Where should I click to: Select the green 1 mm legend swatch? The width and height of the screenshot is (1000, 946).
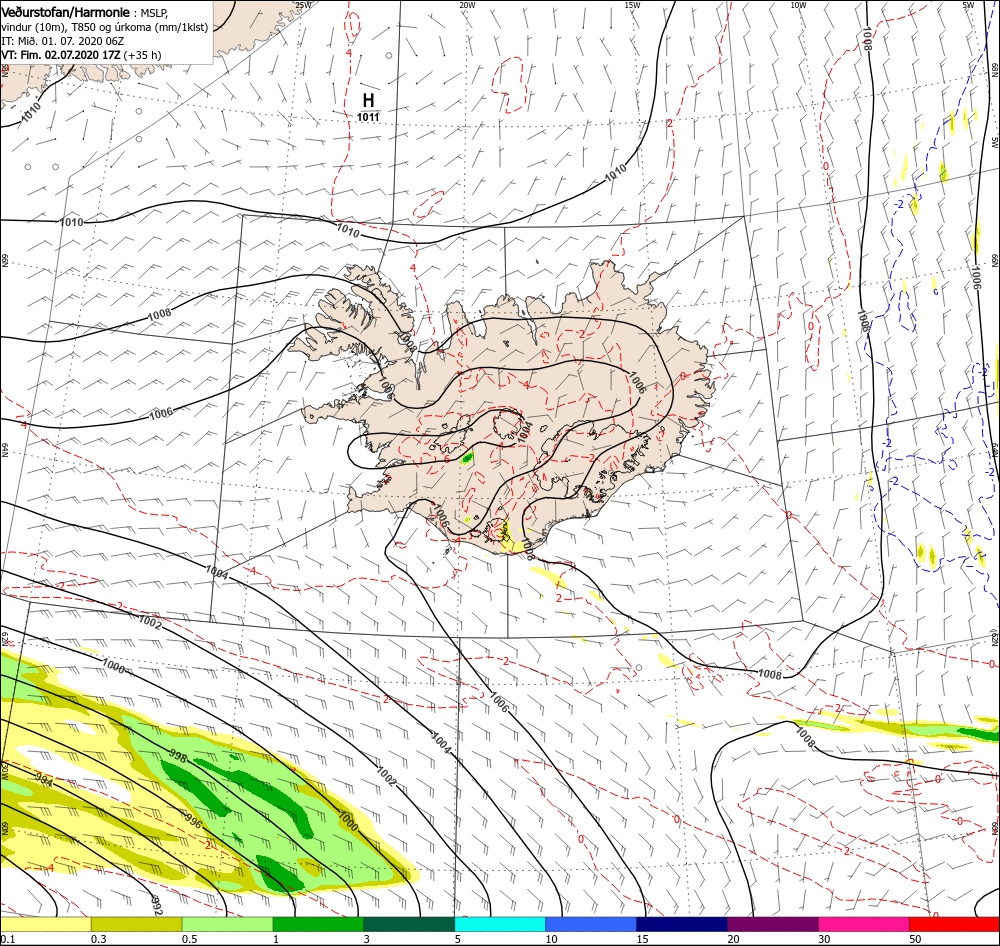pyautogui.click(x=318, y=925)
